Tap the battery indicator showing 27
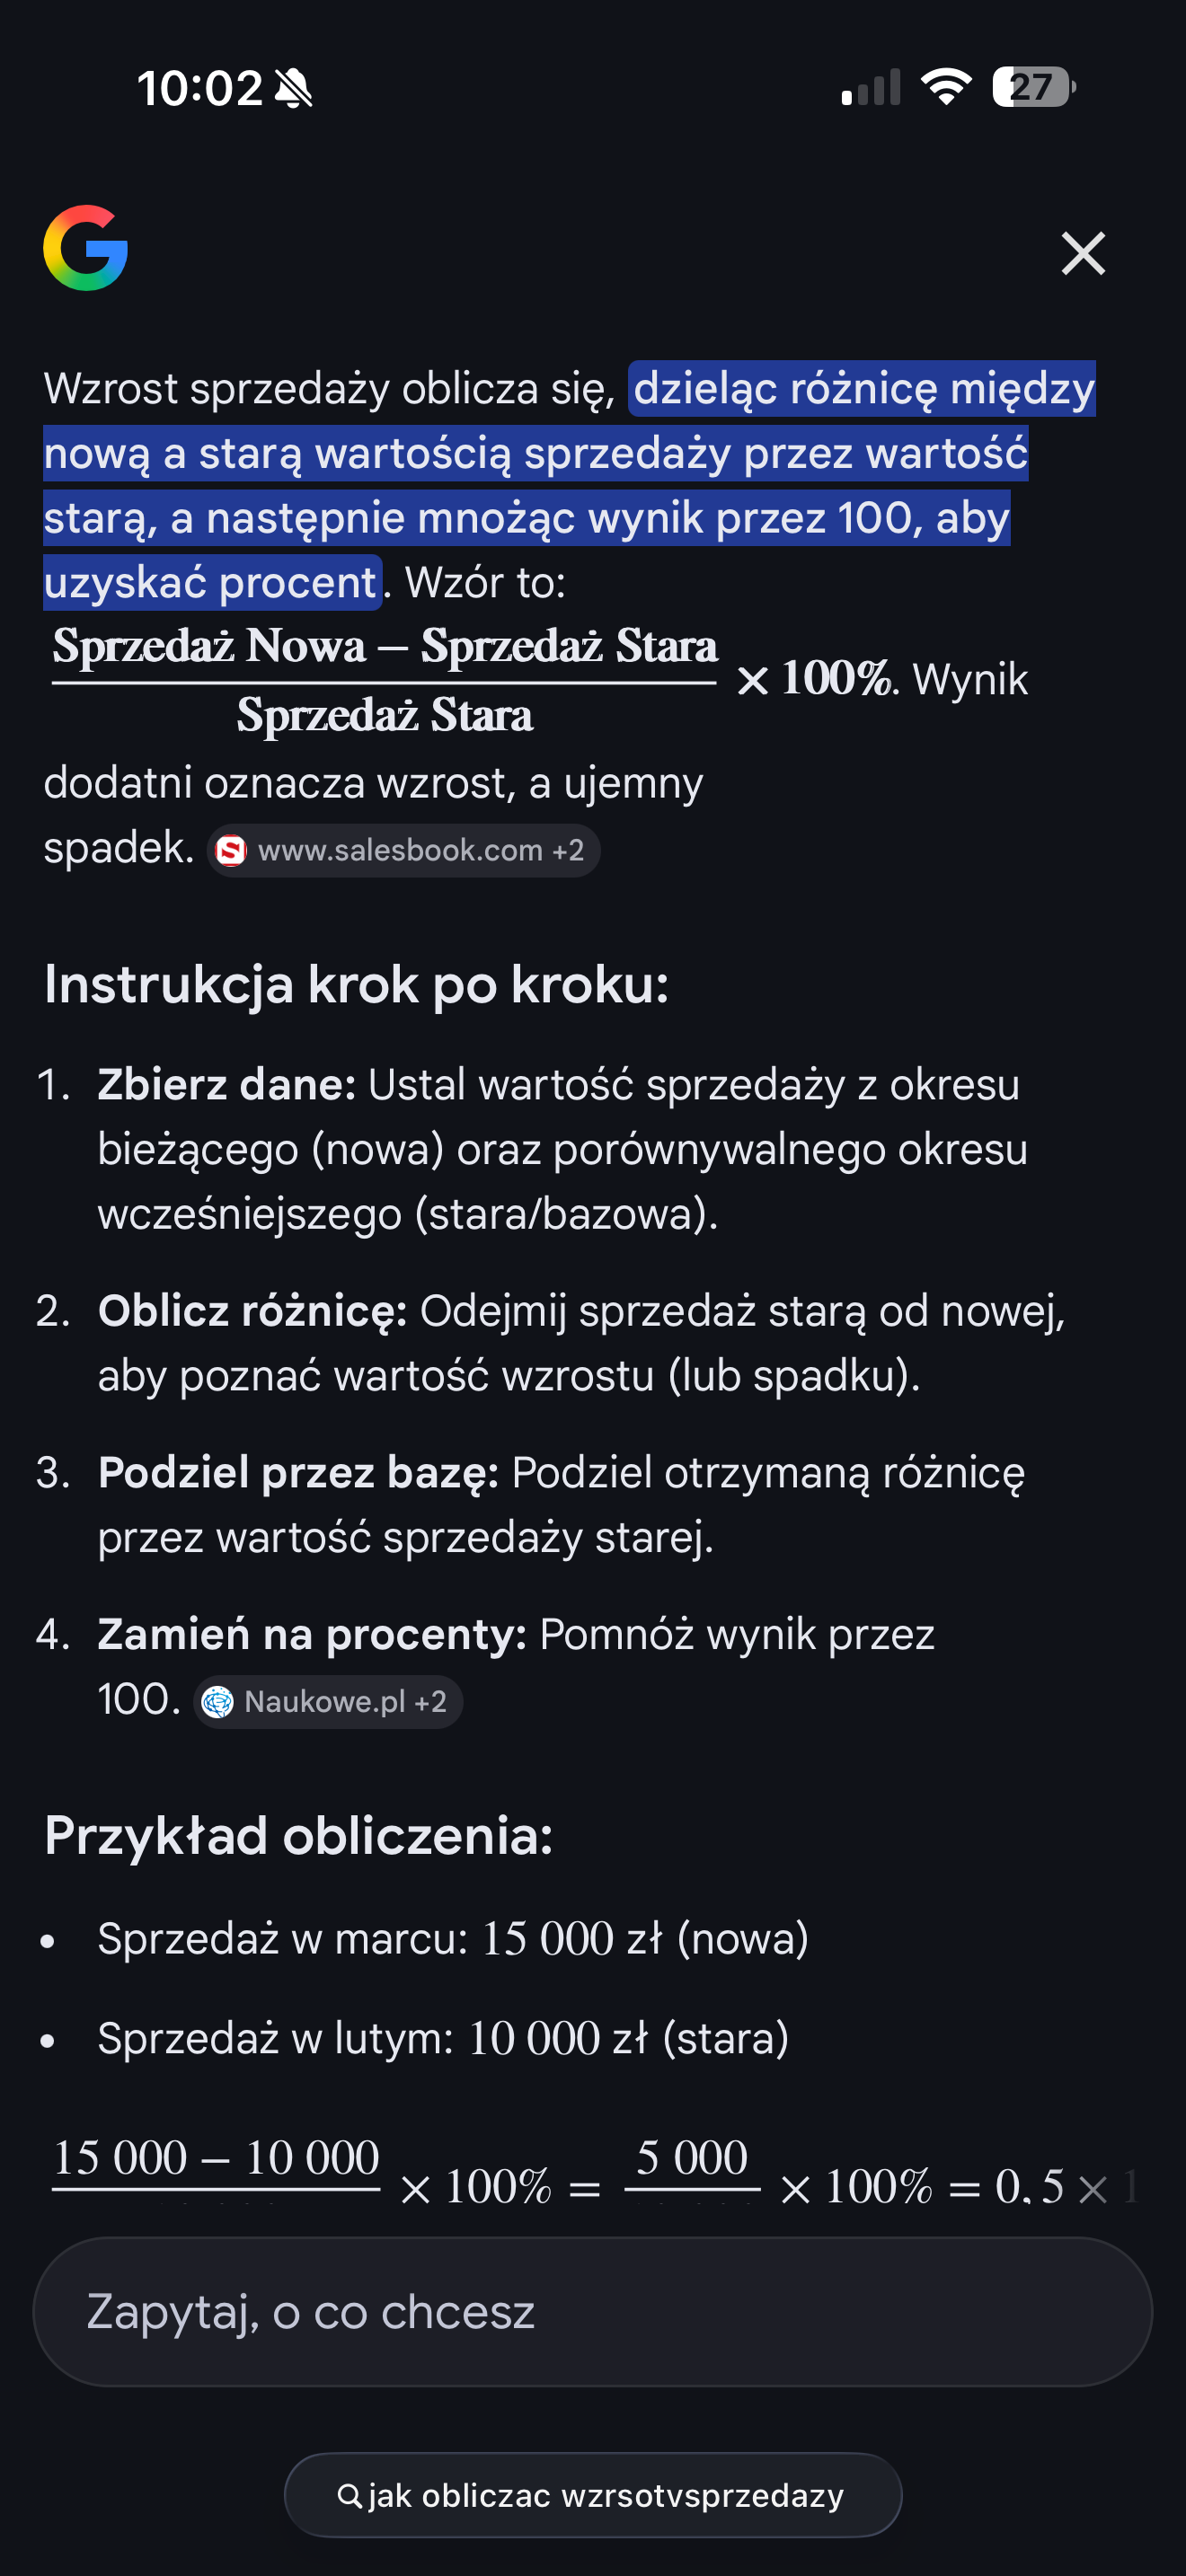Image resolution: width=1186 pixels, height=2576 pixels. (1033, 87)
